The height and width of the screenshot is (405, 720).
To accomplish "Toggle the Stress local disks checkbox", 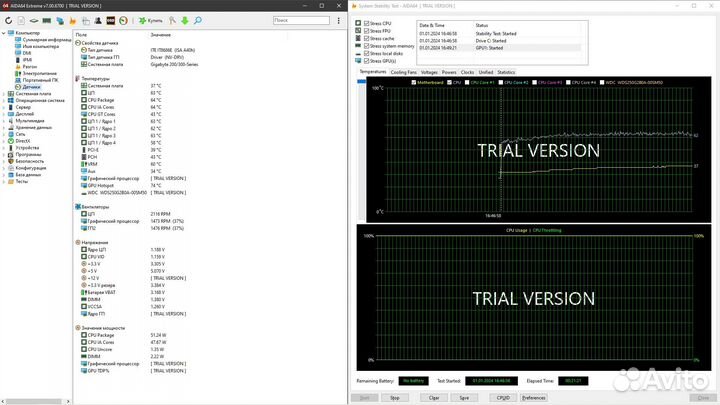I will click(366, 53).
